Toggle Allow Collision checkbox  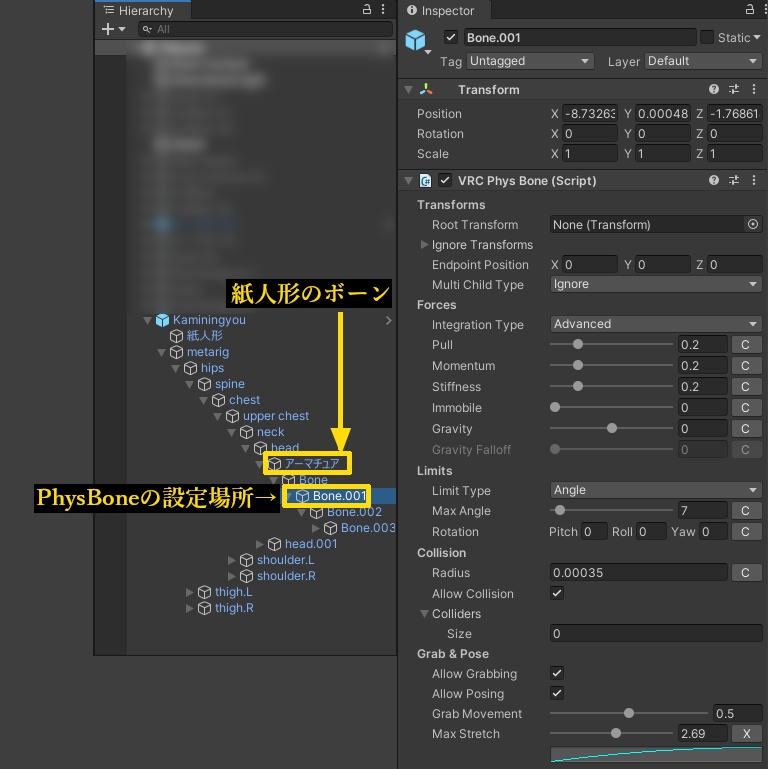point(557,593)
